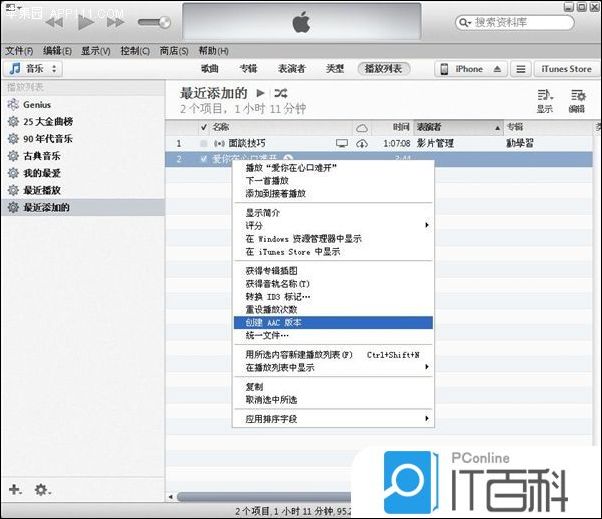Click the list menu icon beside iPhone
Viewport: 602px width, 519px height.
coord(521,69)
